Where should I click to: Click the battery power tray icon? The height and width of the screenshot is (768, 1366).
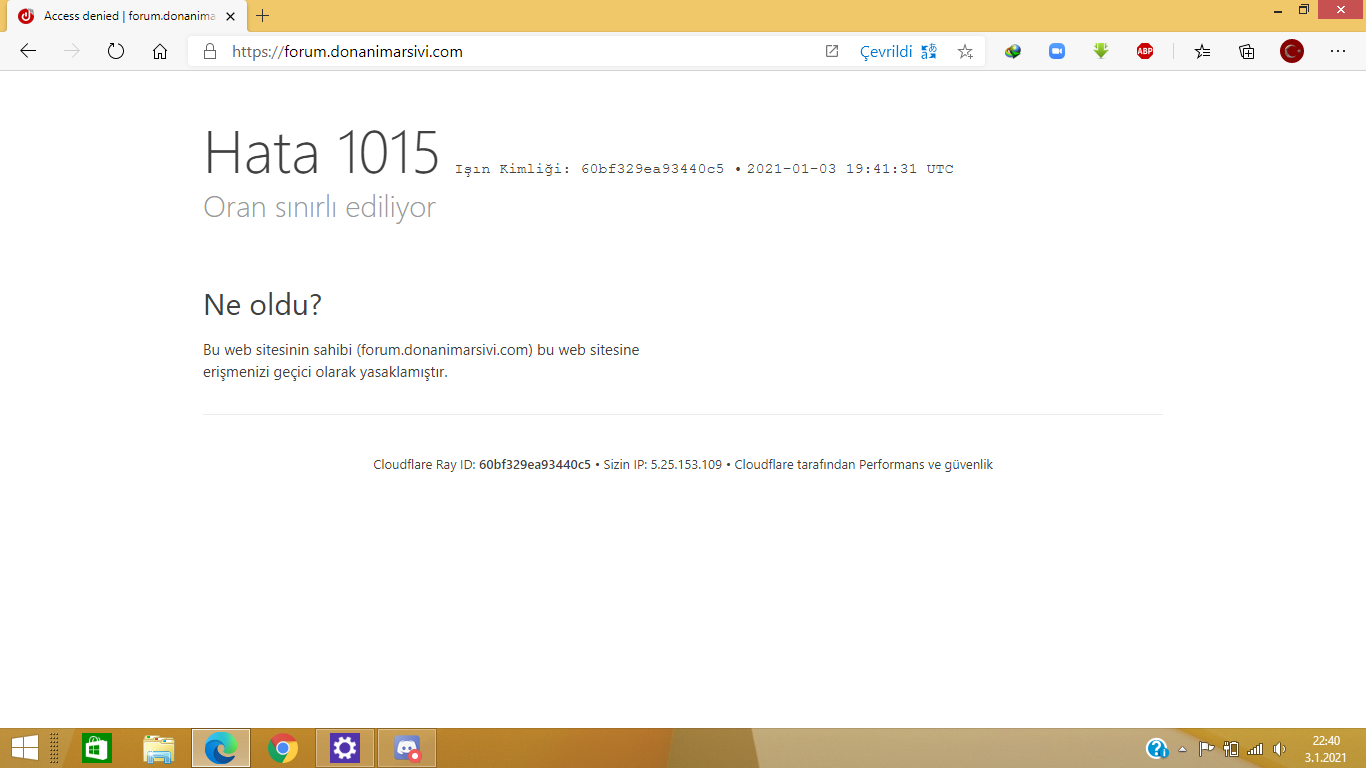(x=1231, y=749)
